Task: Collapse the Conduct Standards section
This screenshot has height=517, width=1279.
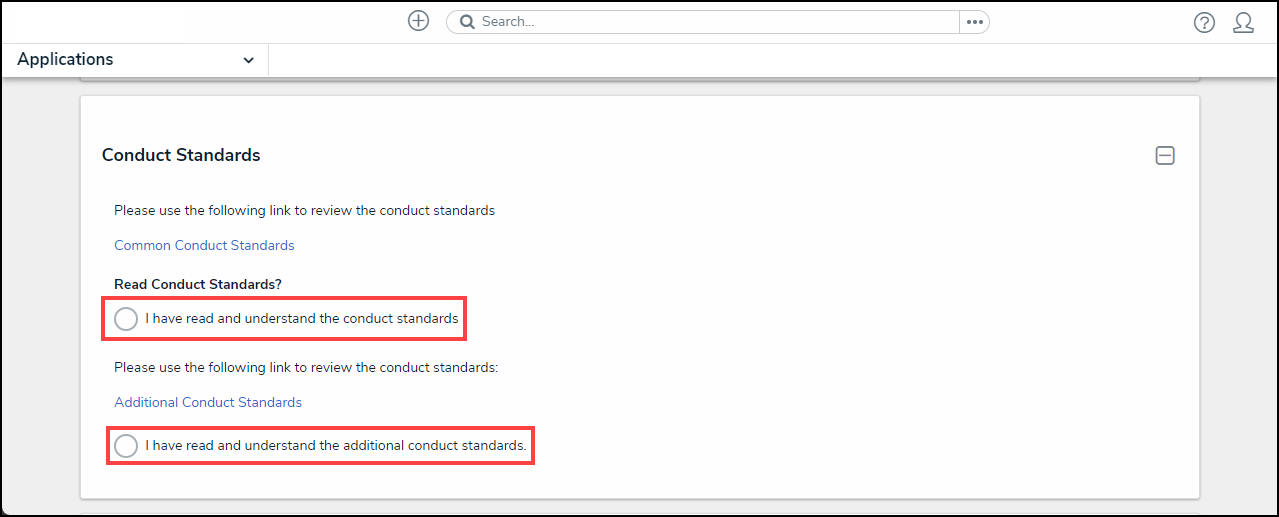Action: point(1165,156)
